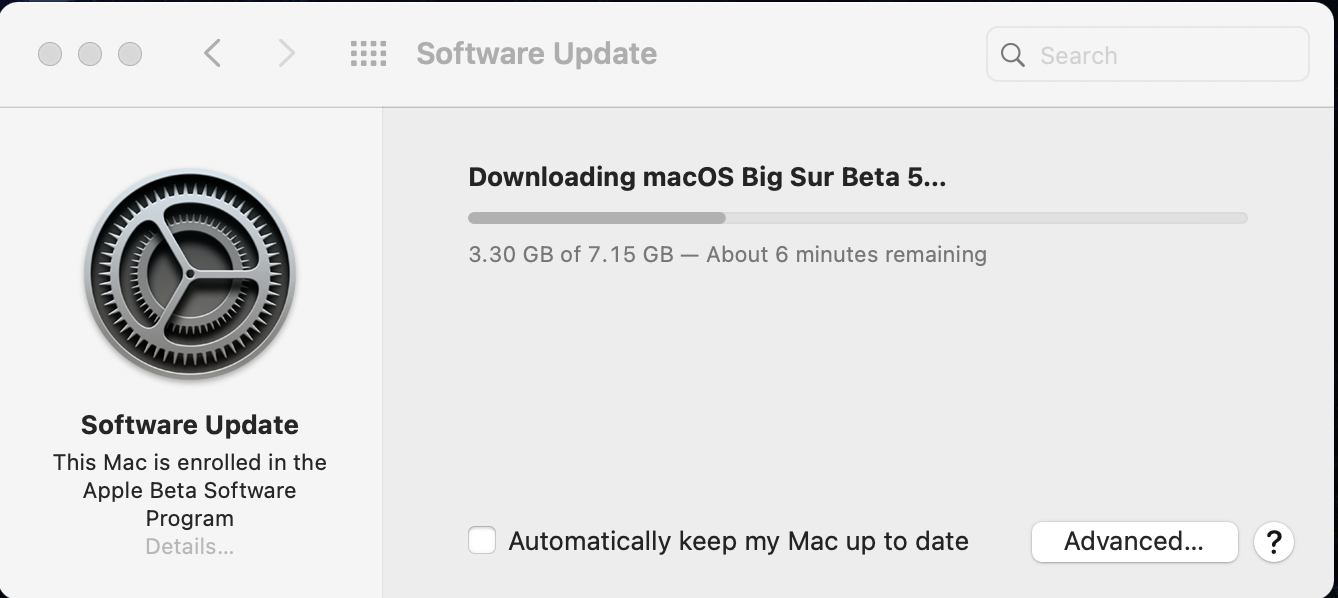Click the "Downloading macOS Big Sur Beta 5" heading
This screenshot has height=598, width=1338.
point(706,177)
